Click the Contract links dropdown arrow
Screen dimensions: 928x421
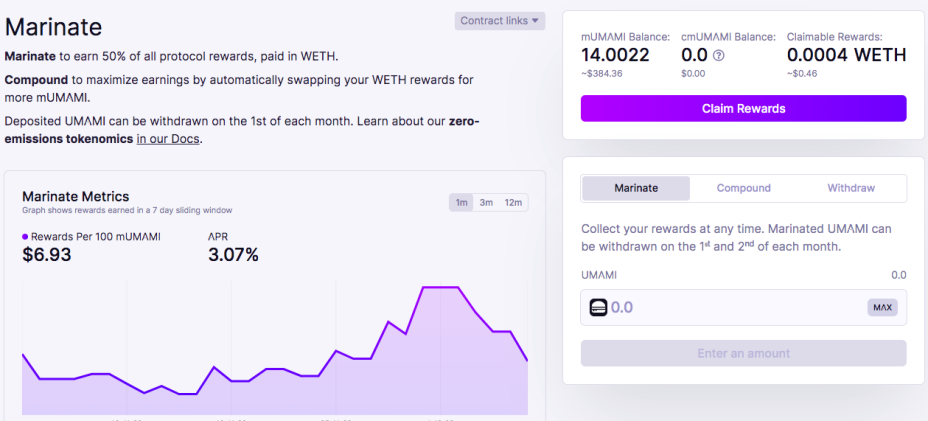click(x=535, y=21)
